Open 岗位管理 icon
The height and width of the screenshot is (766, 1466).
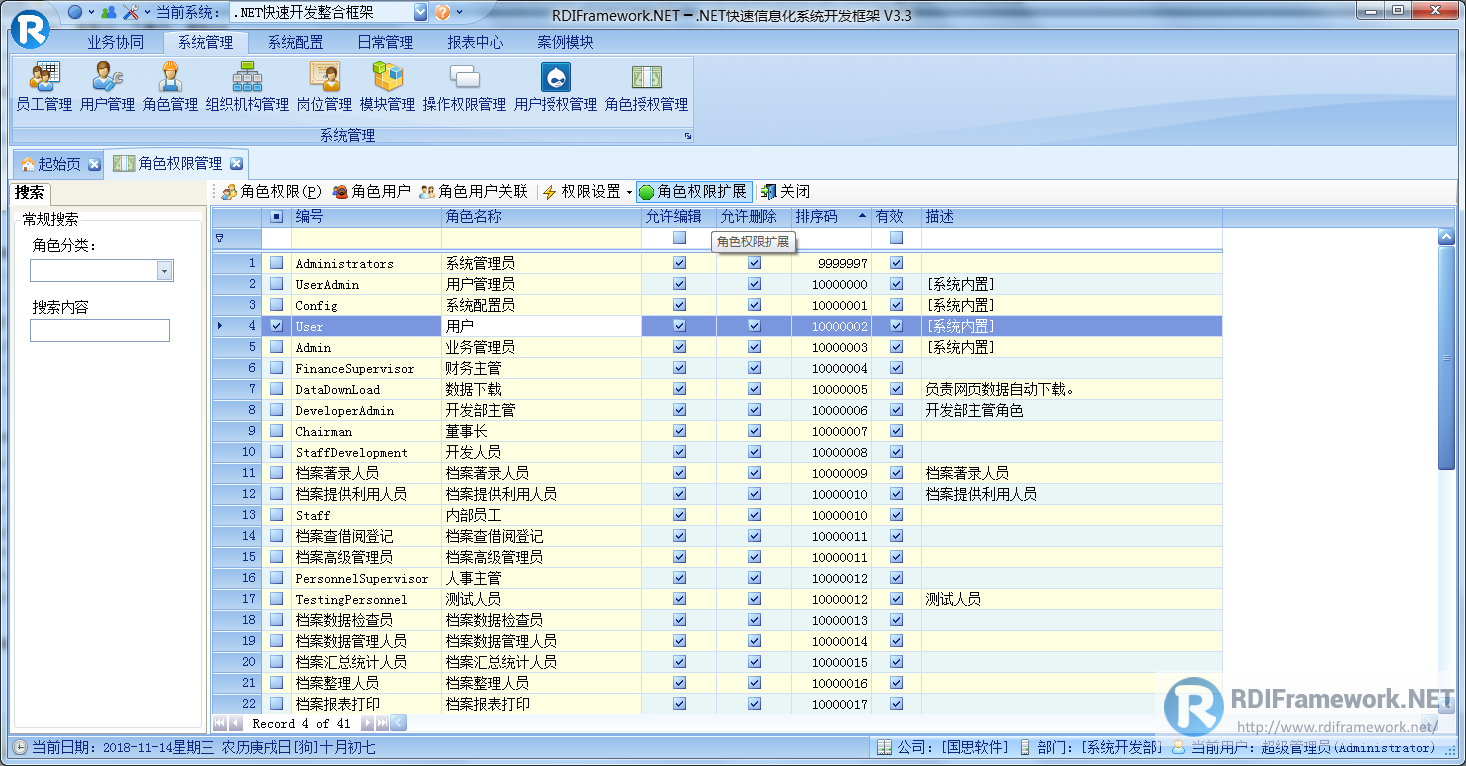324,86
